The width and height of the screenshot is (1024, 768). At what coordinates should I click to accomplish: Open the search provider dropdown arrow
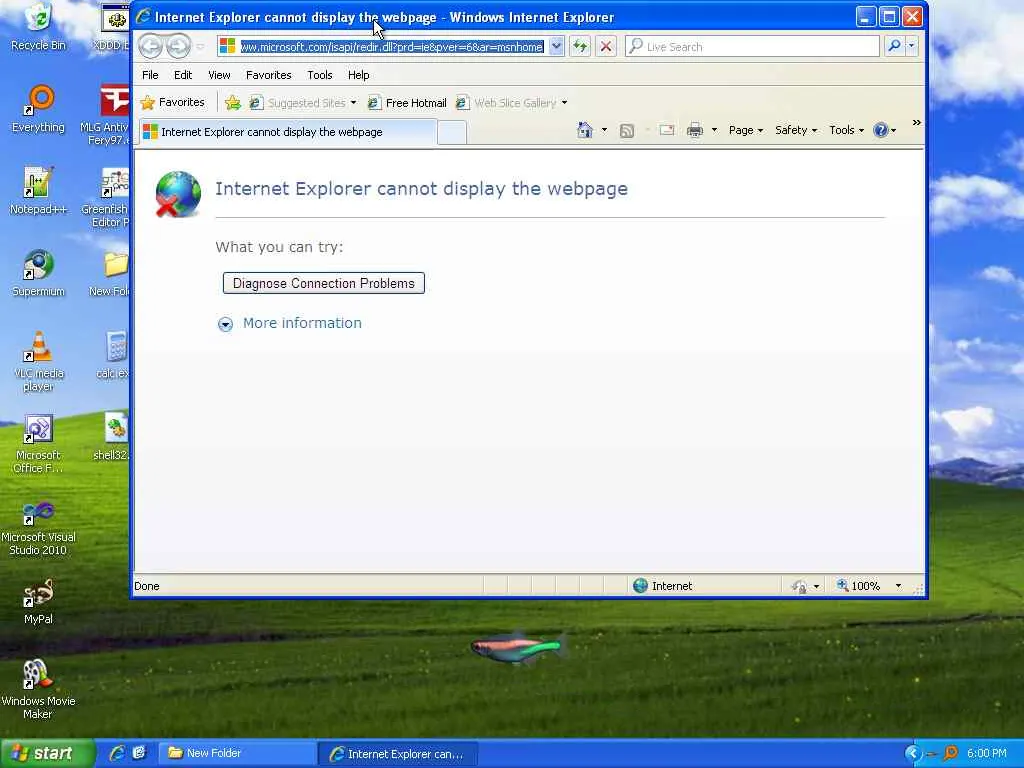[x=912, y=46]
